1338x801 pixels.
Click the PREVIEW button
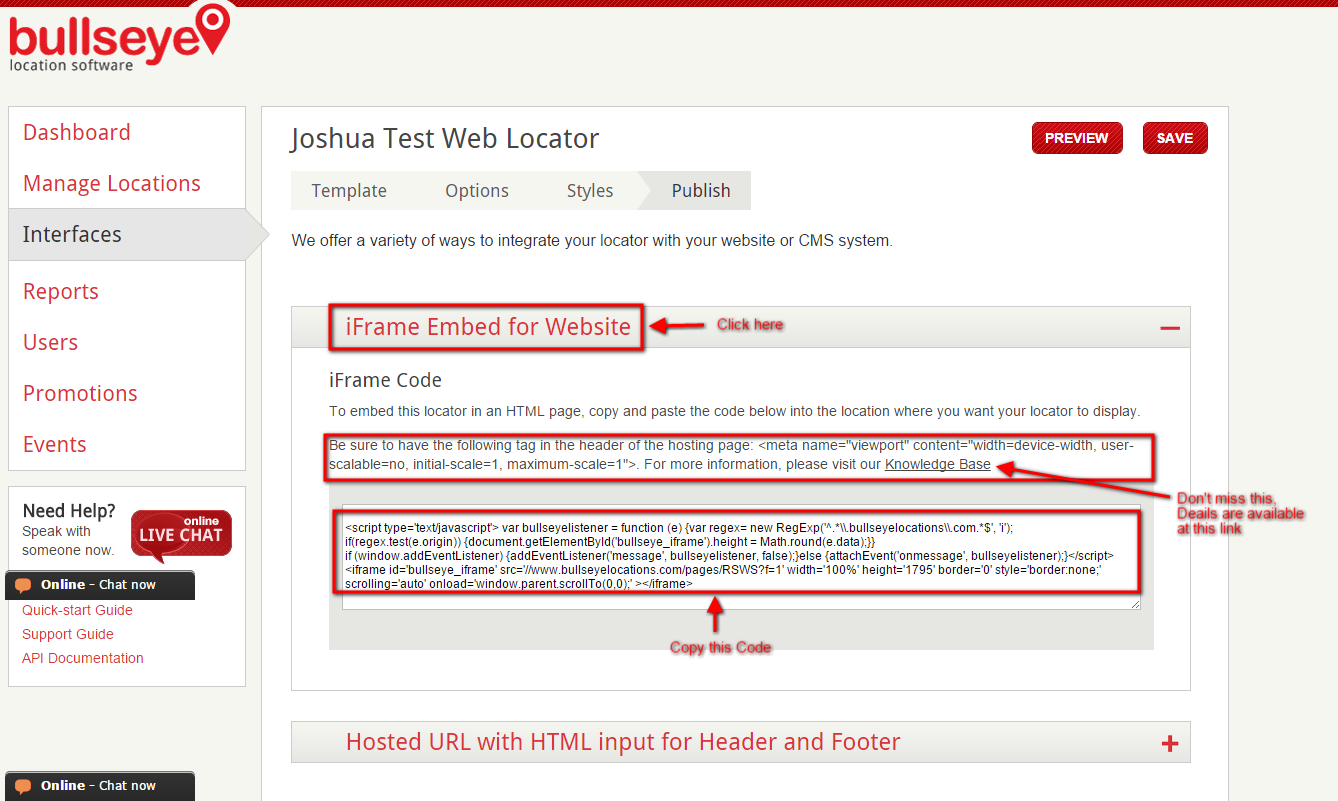[1077, 138]
